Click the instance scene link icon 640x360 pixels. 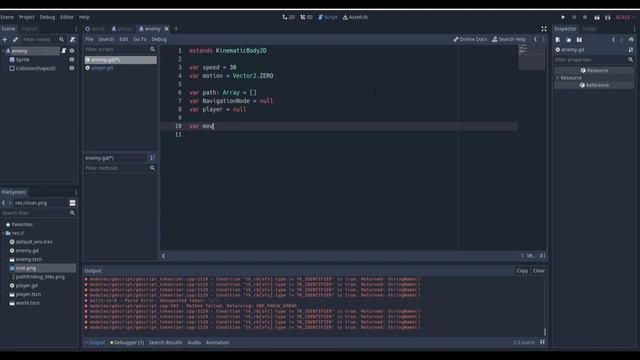(x=16, y=40)
